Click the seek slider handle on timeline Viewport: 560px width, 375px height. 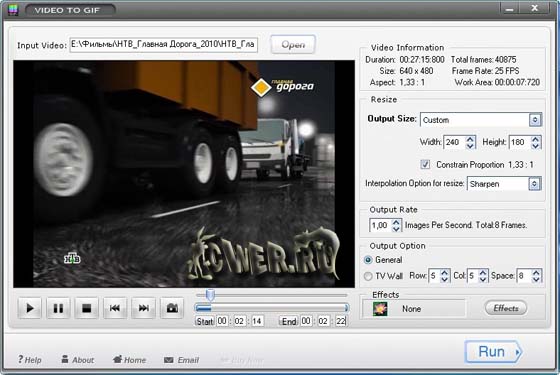[210, 295]
